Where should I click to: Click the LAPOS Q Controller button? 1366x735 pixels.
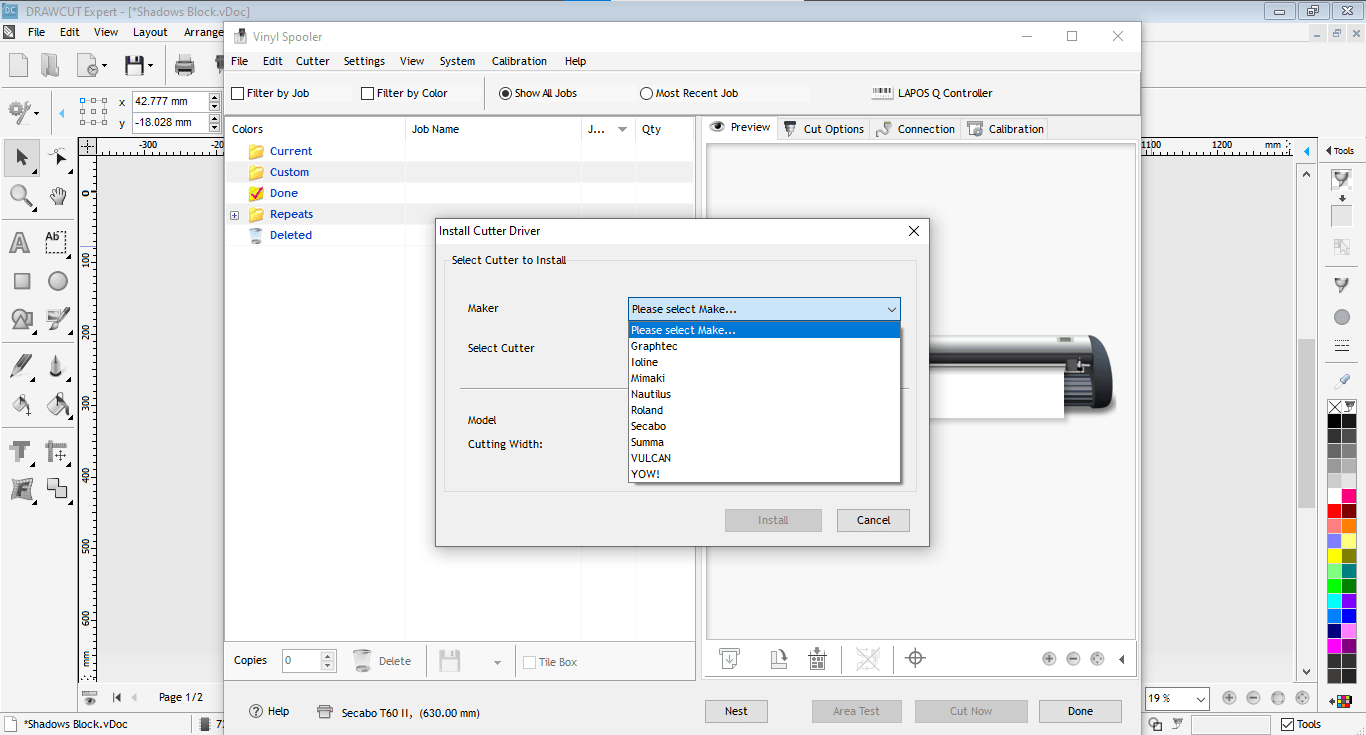tap(932, 93)
